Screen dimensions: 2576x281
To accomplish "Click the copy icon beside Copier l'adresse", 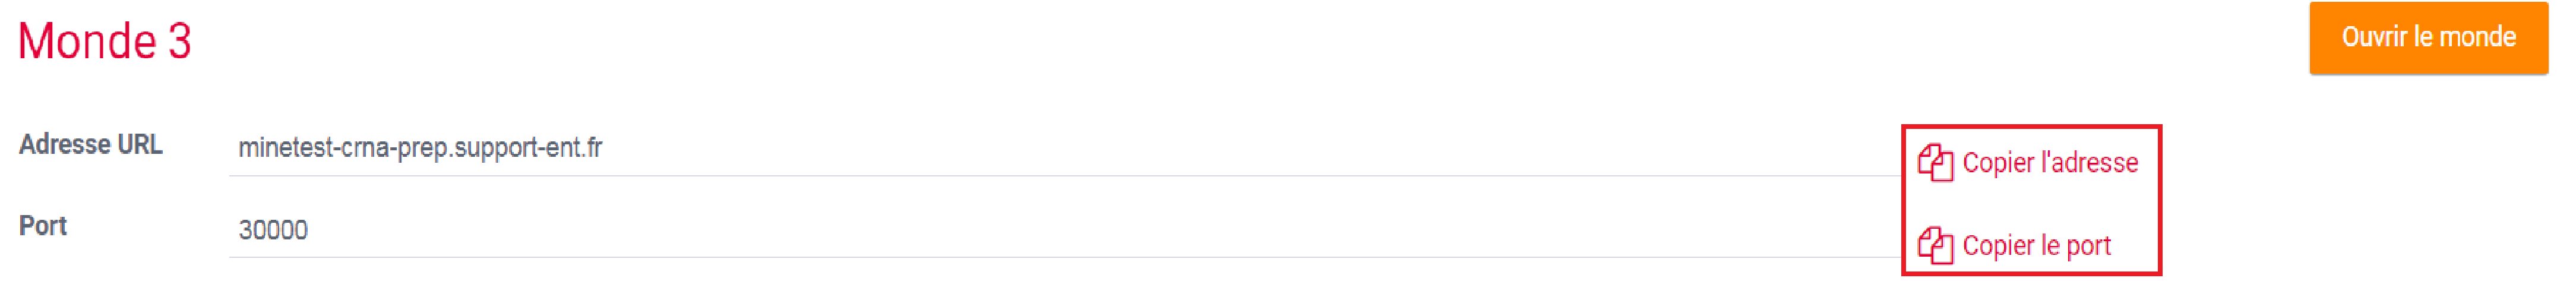I will [1935, 163].
